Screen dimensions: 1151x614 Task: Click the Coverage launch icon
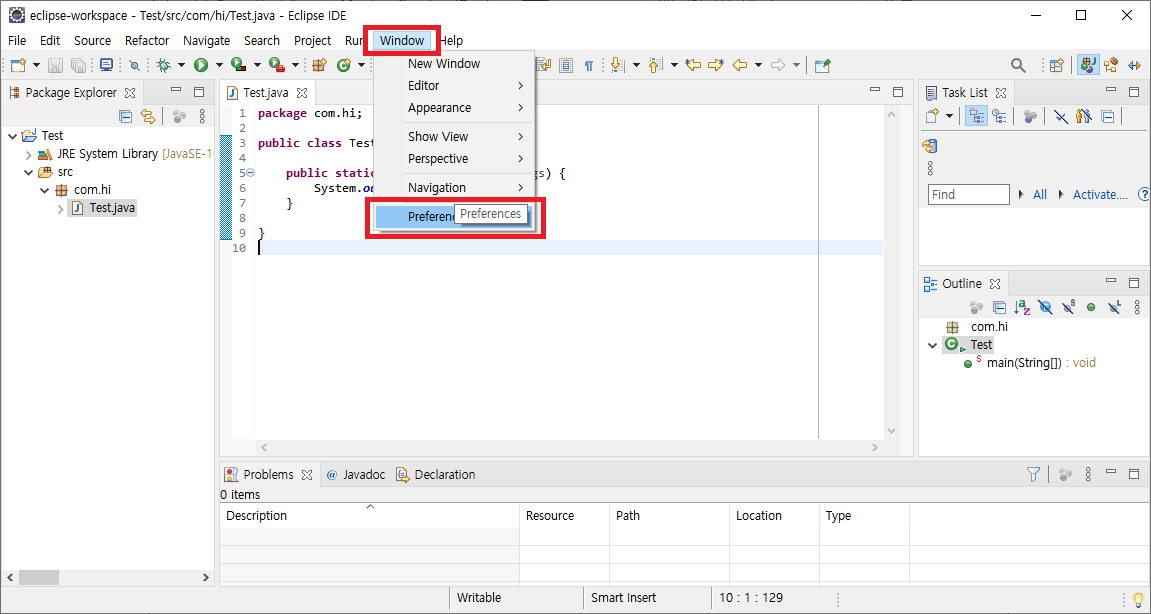click(x=239, y=65)
